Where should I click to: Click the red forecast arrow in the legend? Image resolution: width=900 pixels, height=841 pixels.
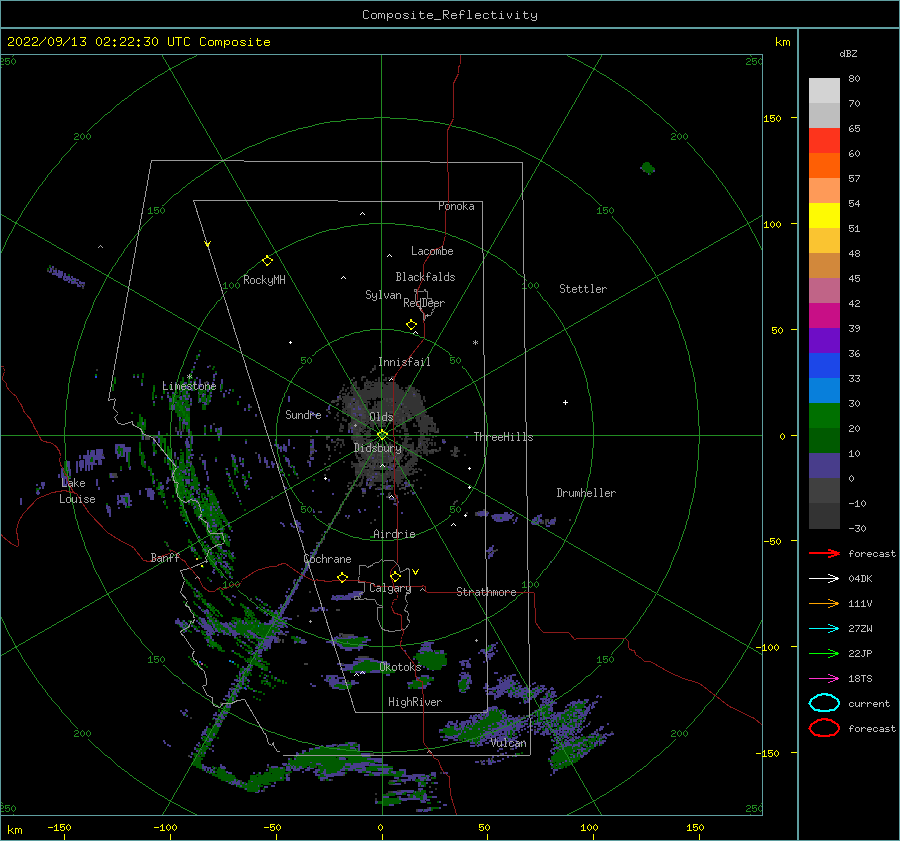click(x=824, y=553)
